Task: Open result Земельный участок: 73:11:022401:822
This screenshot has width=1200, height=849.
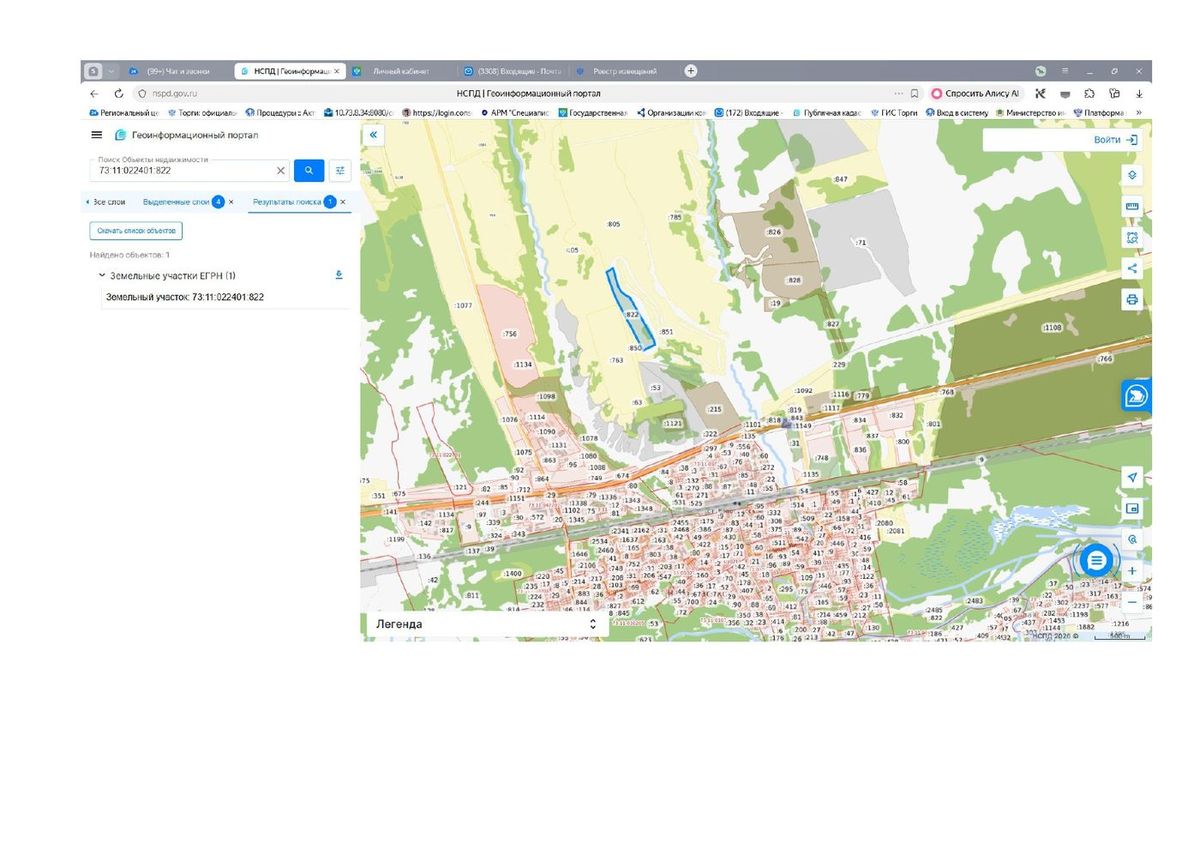Action: pyautogui.click(x=185, y=297)
